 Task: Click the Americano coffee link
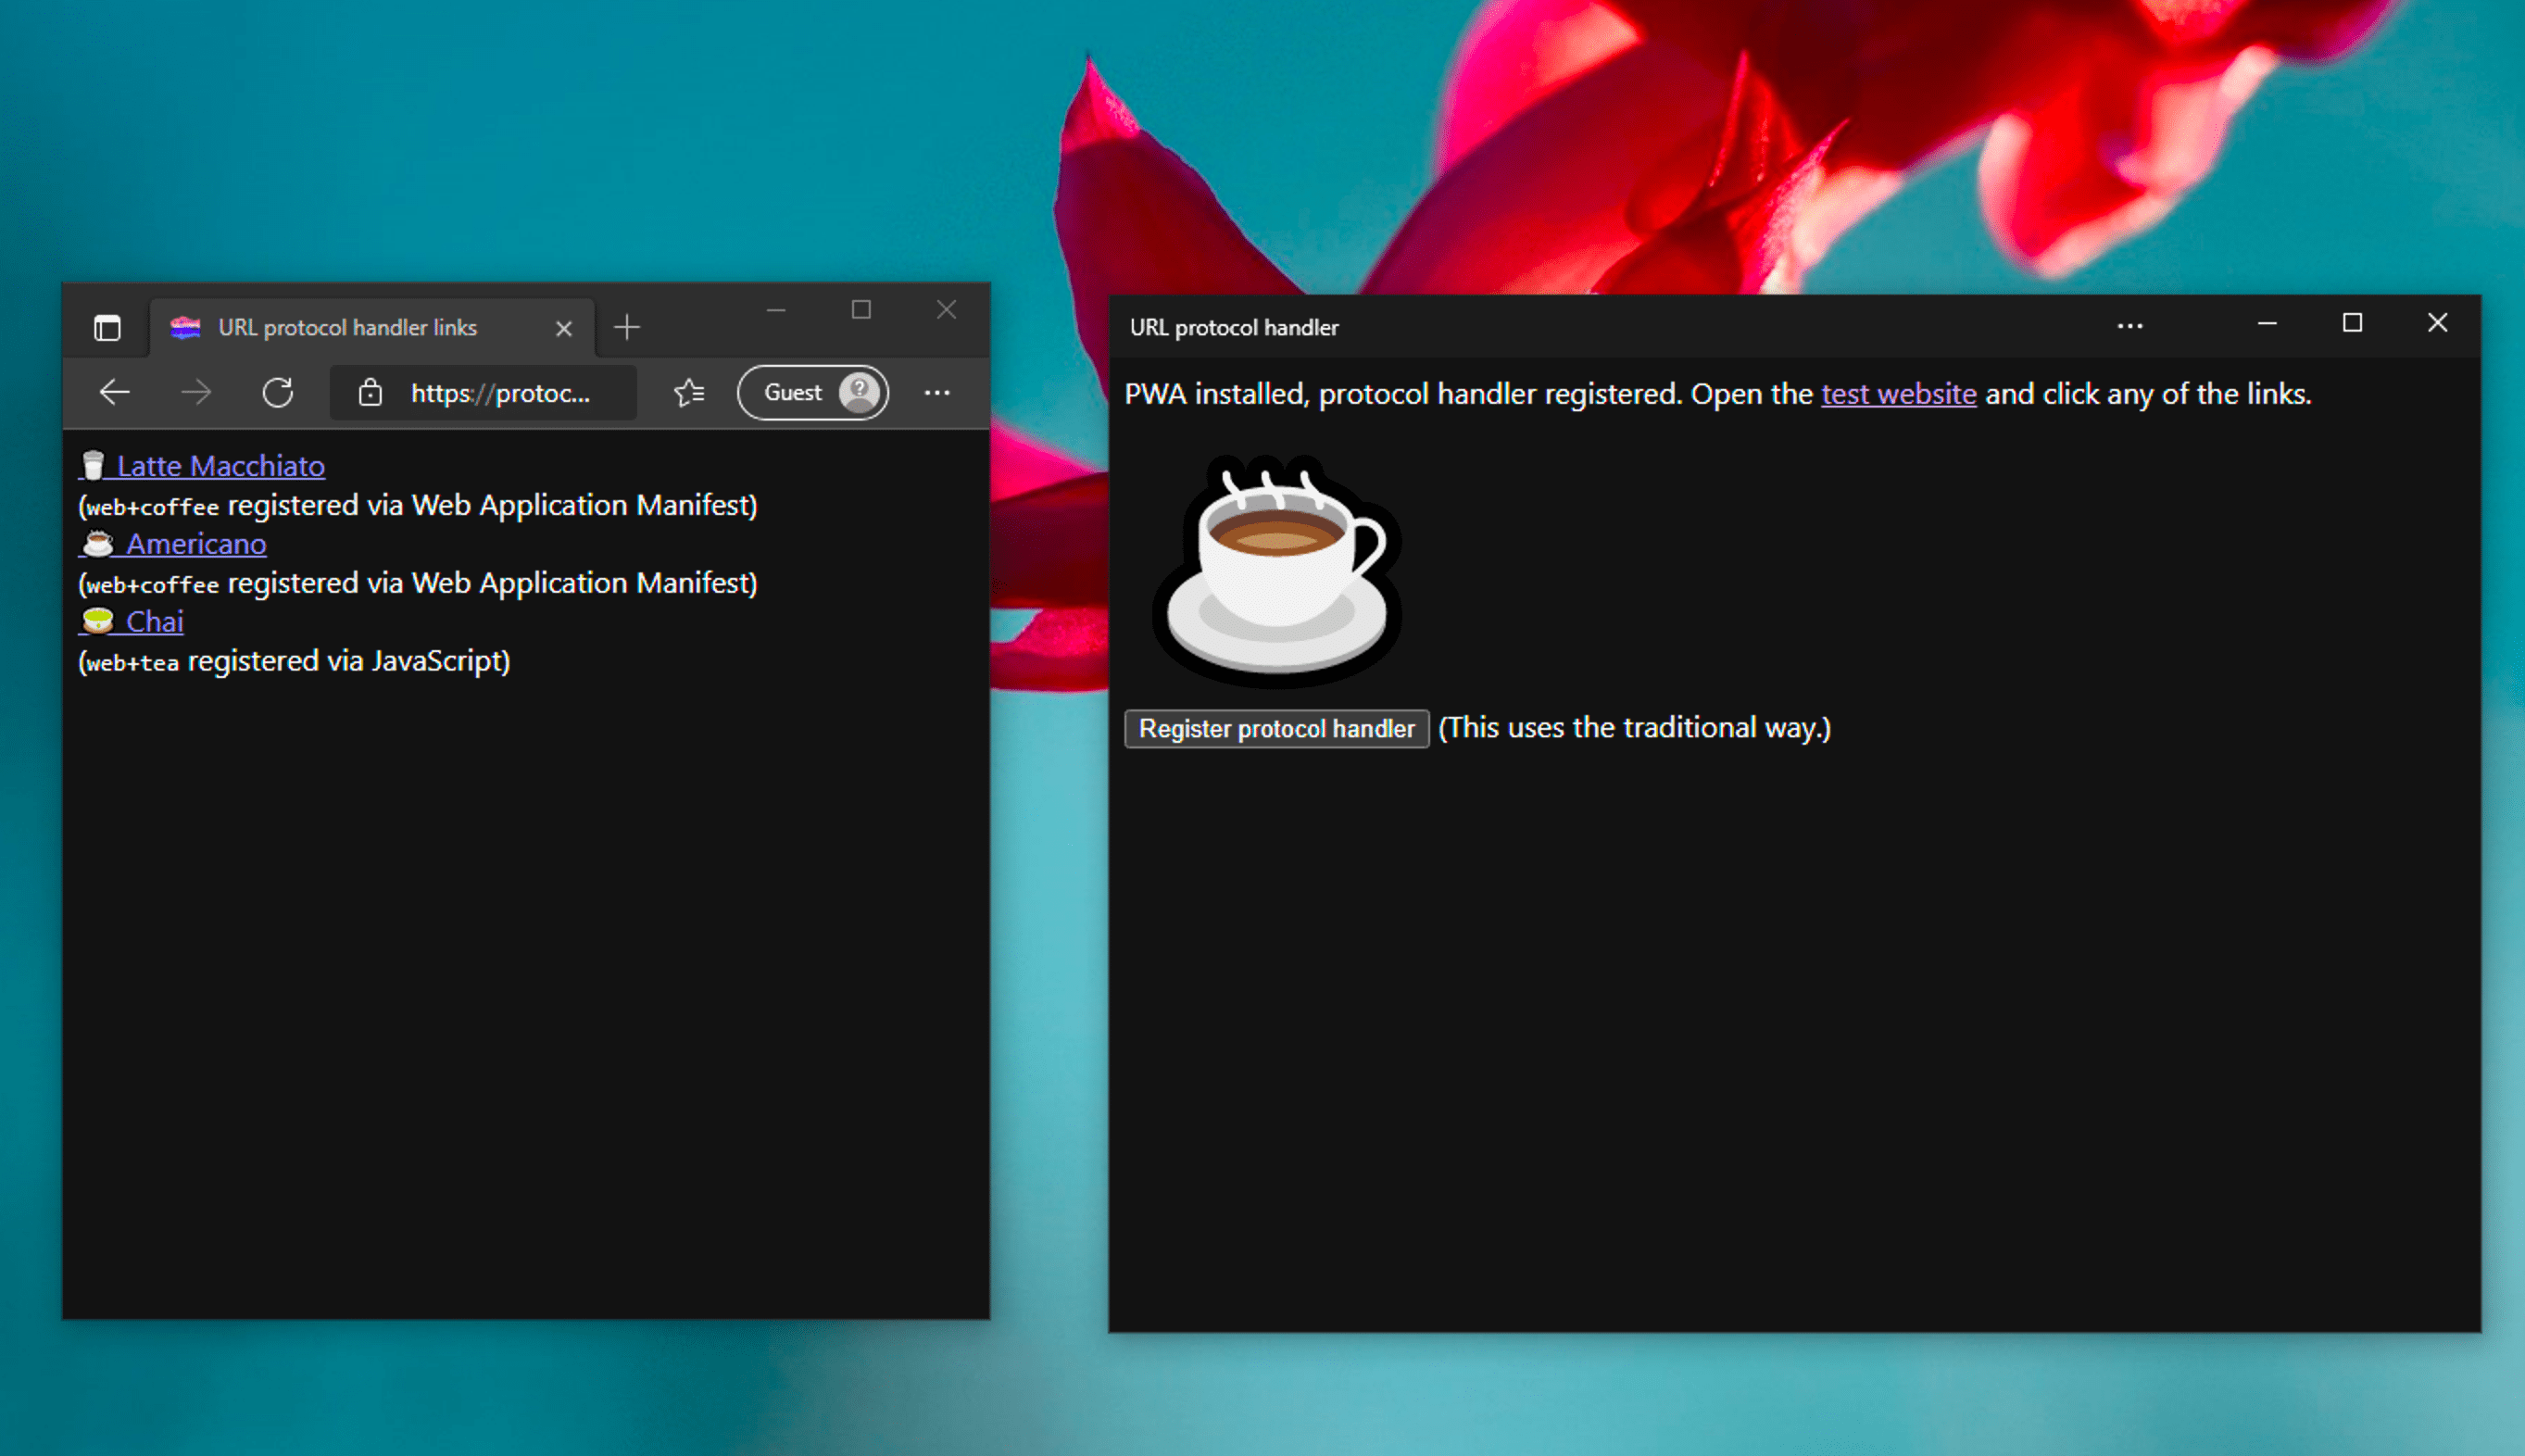click(x=195, y=543)
